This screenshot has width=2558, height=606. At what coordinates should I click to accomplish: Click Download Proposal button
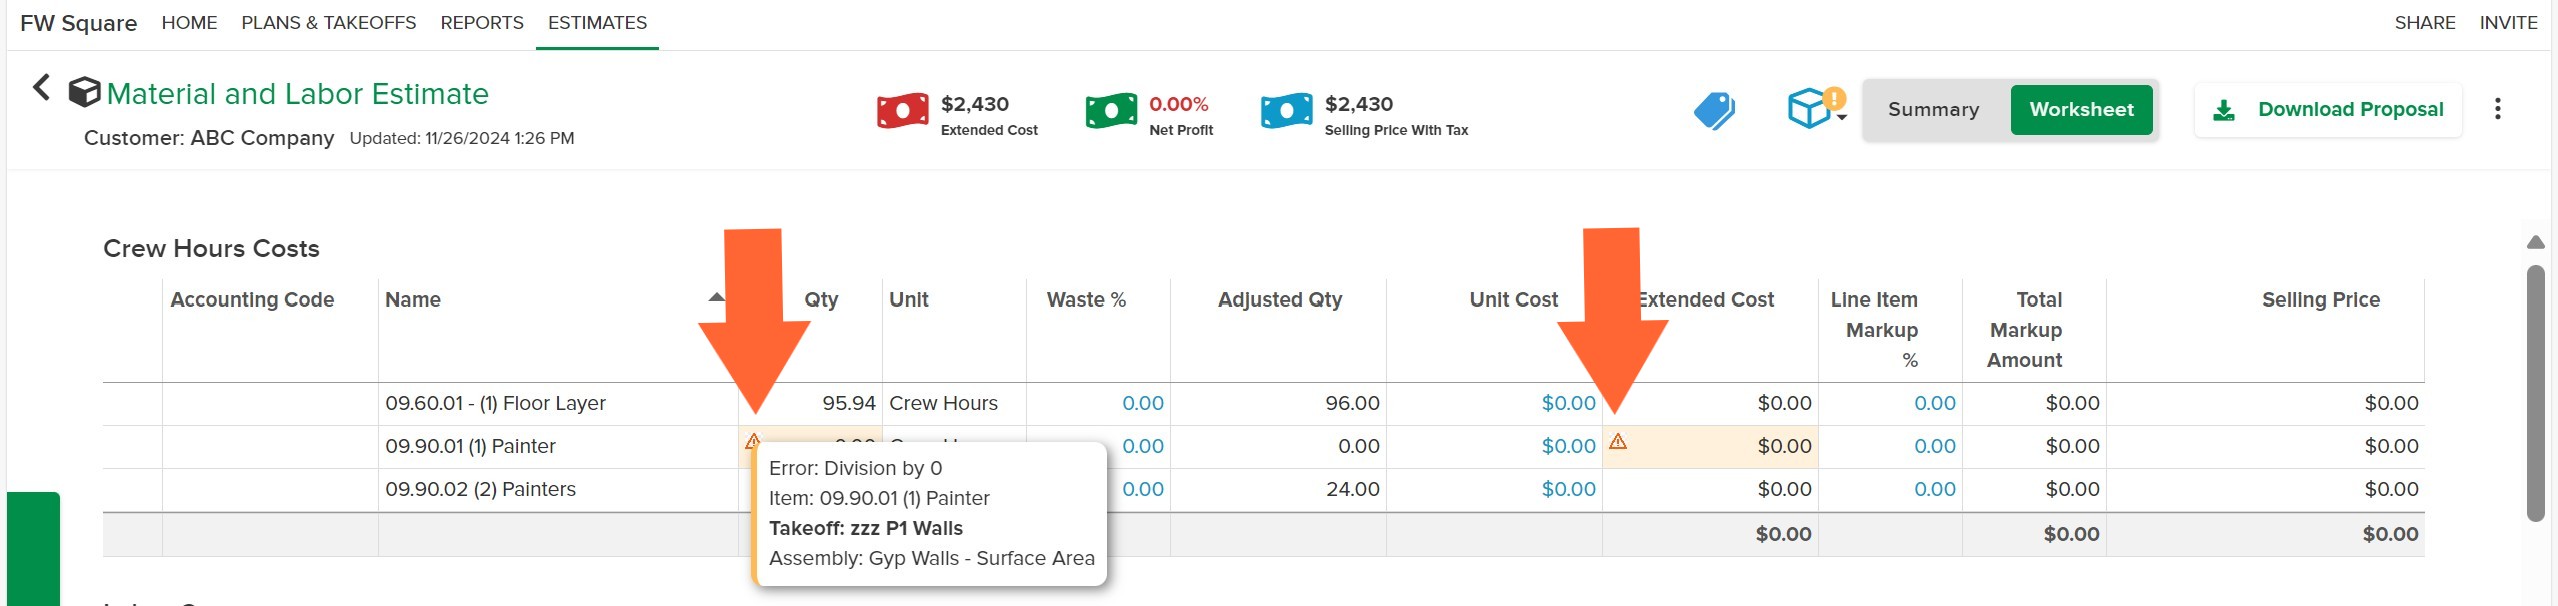(x=2327, y=110)
